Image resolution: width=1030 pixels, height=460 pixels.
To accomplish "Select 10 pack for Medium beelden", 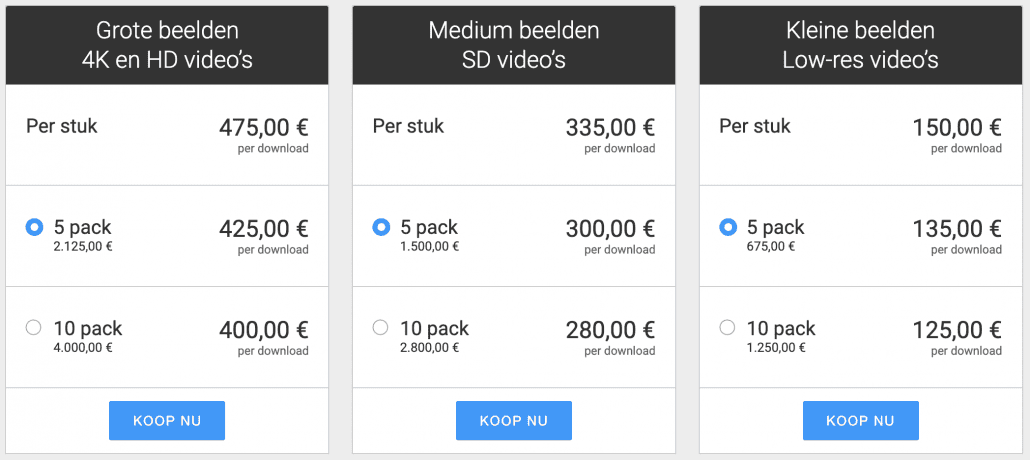I will 380,327.
